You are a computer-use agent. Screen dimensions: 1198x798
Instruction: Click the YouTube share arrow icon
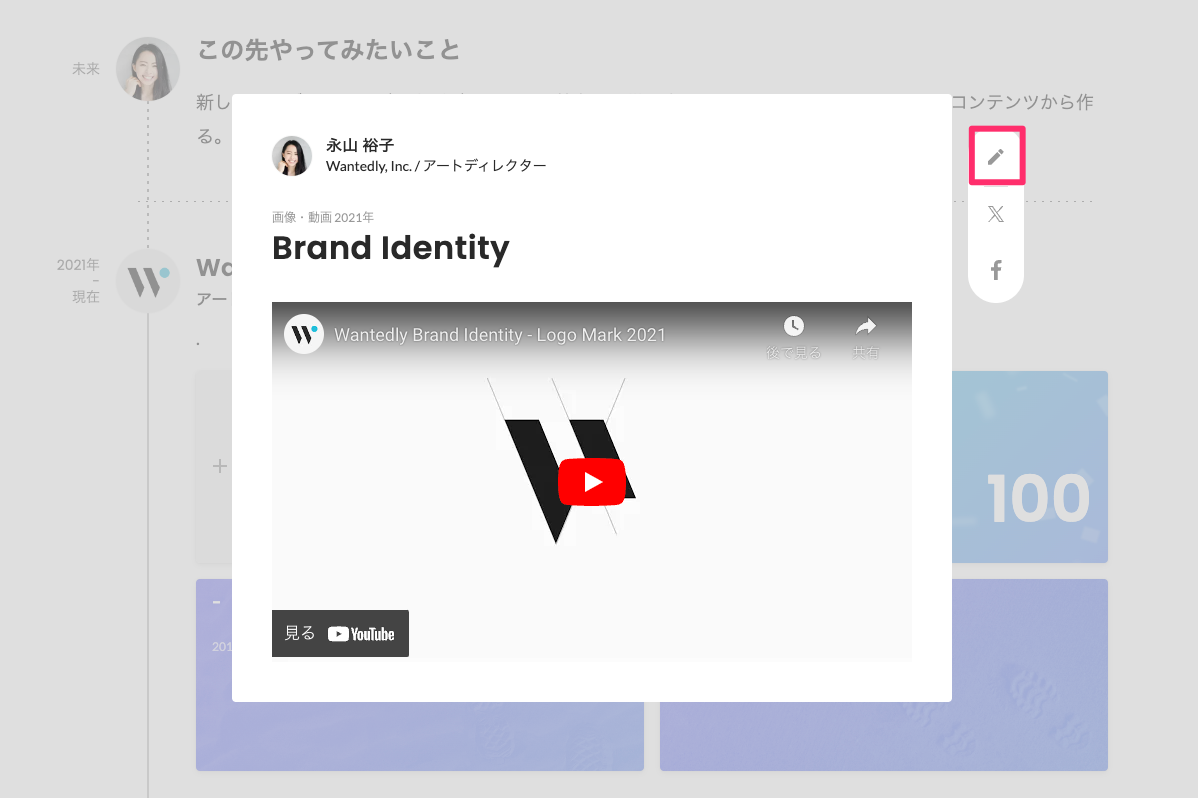[866, 326]
